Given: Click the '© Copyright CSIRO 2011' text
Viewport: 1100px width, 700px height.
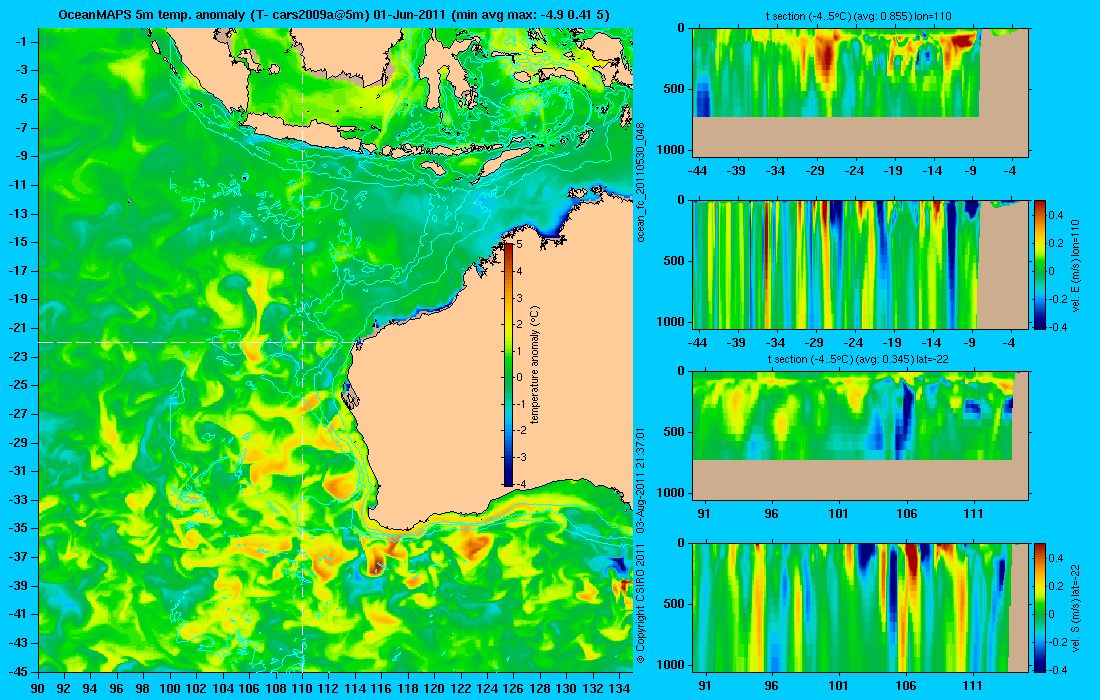Looking at the screenshot, I should coord(640,601).
